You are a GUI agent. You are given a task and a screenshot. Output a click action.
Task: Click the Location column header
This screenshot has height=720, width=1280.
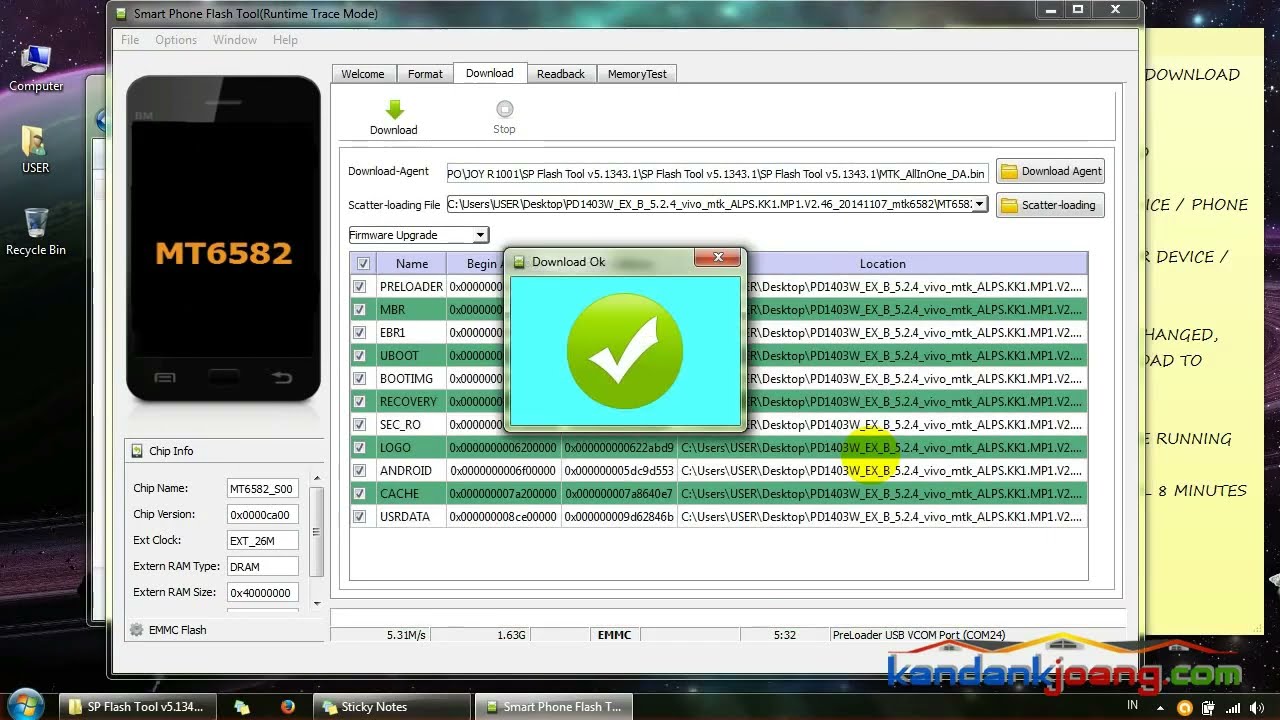(883, 264)
